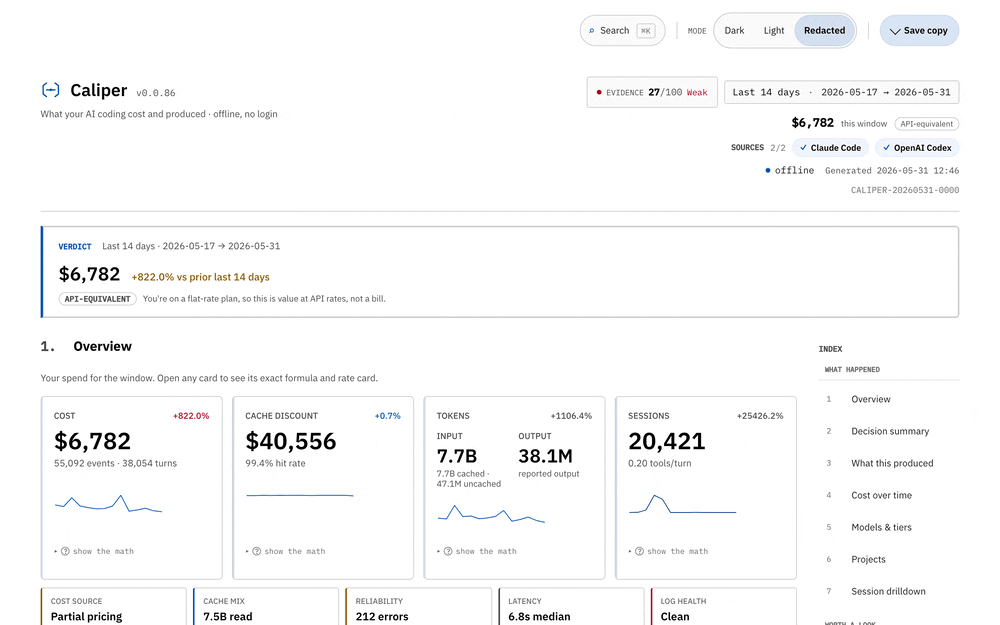This screenshot has width=1000, height=625.
Task: Expand show the math on Sessions card
Action: pyautogui.click(x=668, y=551)
